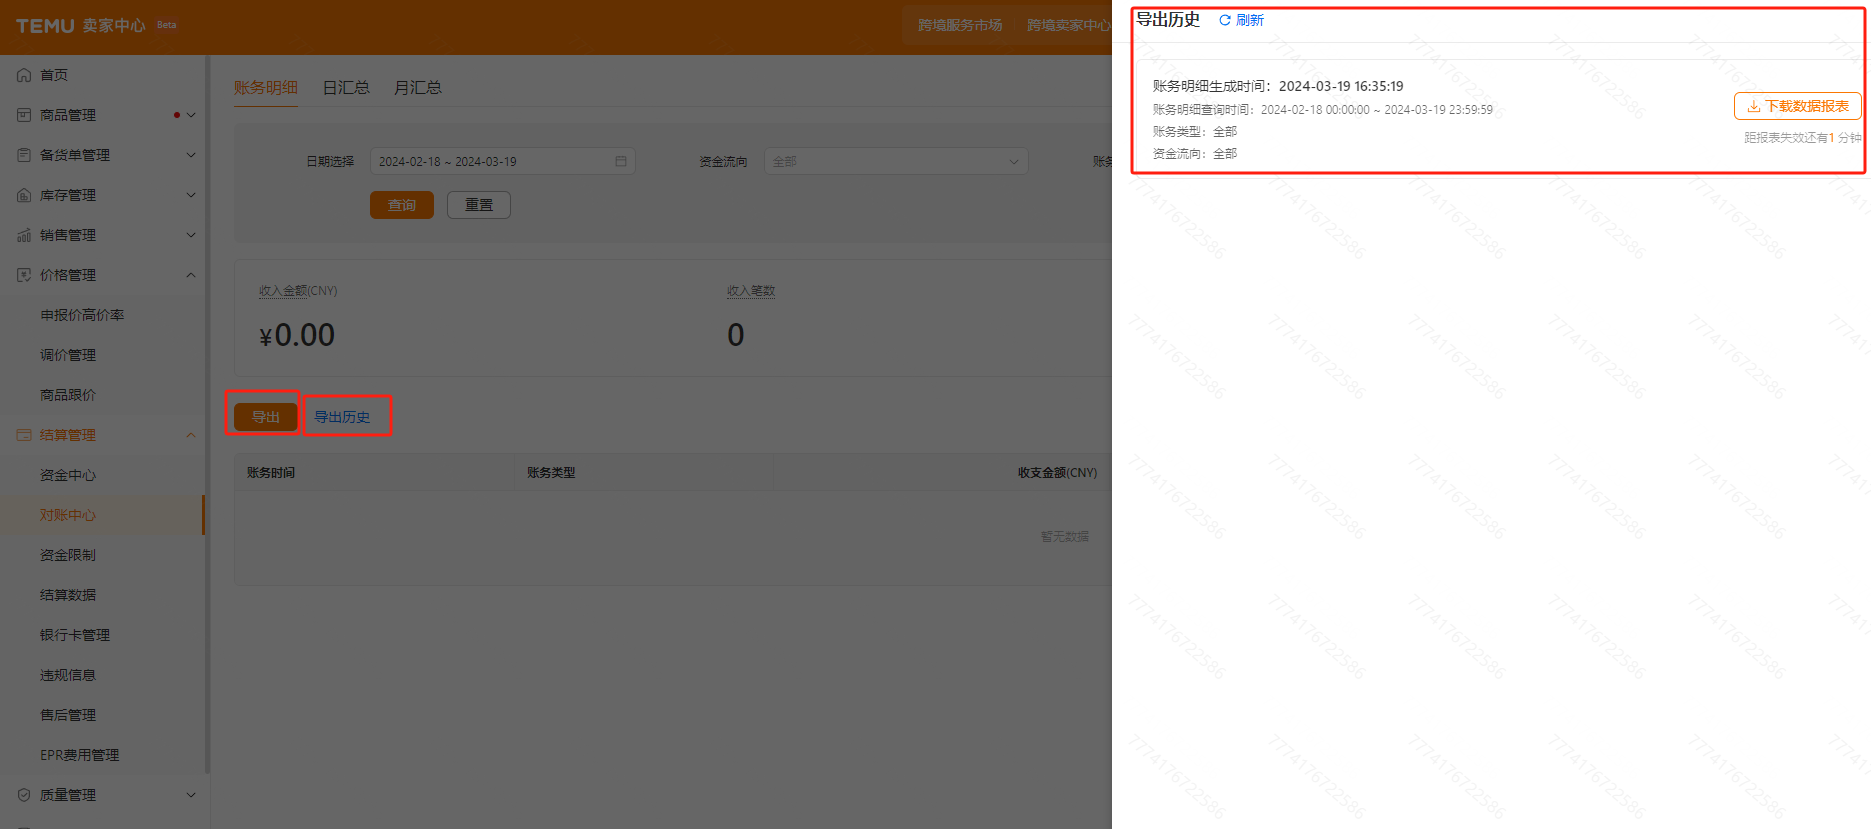Click the 收入笔数 label
1871x829 pixels.
click(751, 291)
